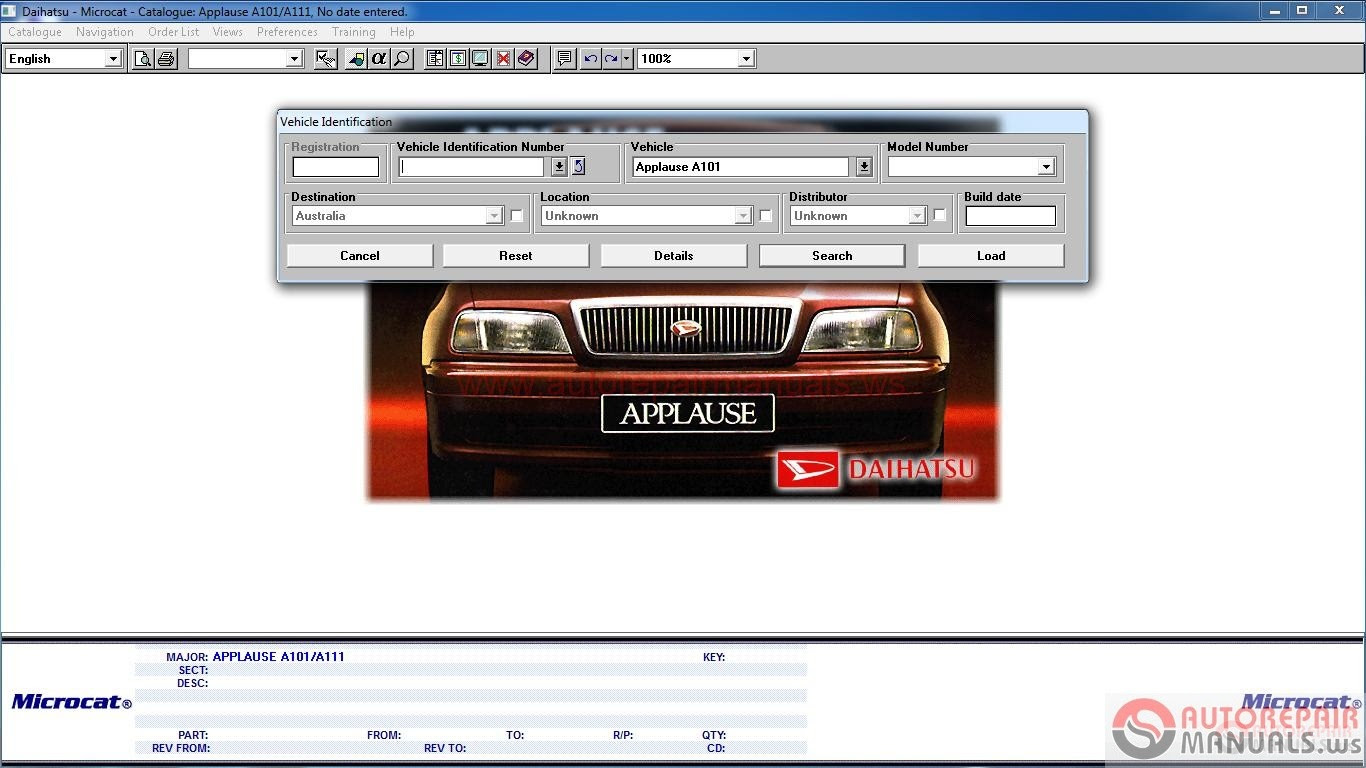Maximize the Microcat window

(1302, 10)
